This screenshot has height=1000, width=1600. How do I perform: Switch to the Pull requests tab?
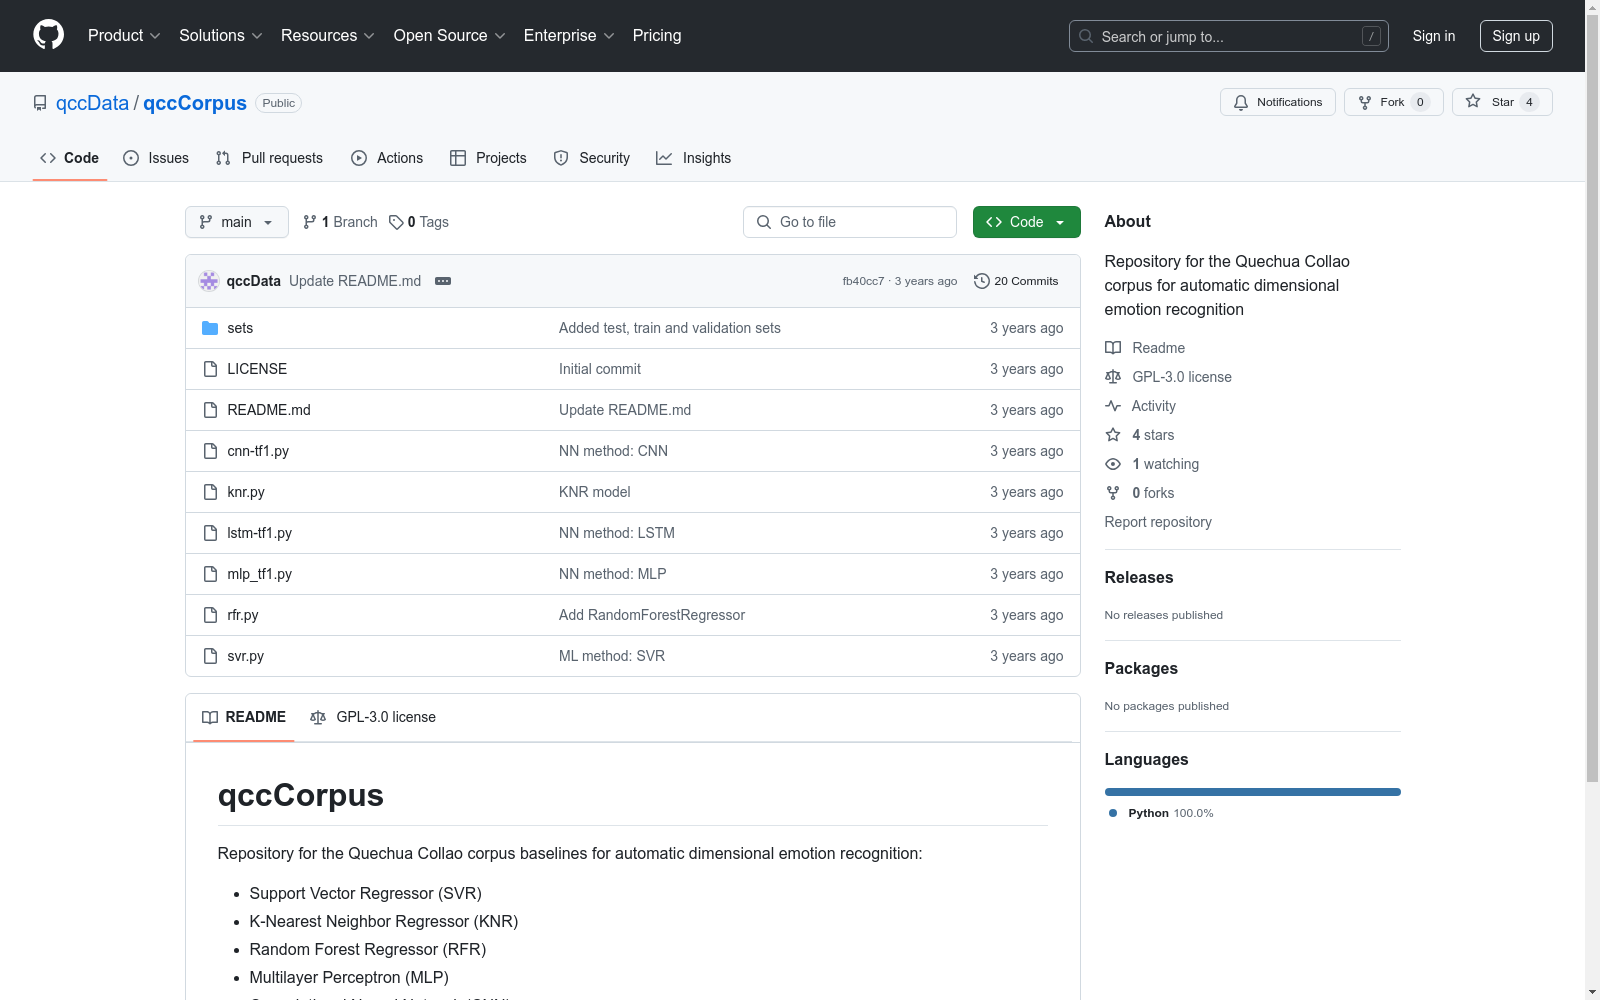[x=269, y=158]
